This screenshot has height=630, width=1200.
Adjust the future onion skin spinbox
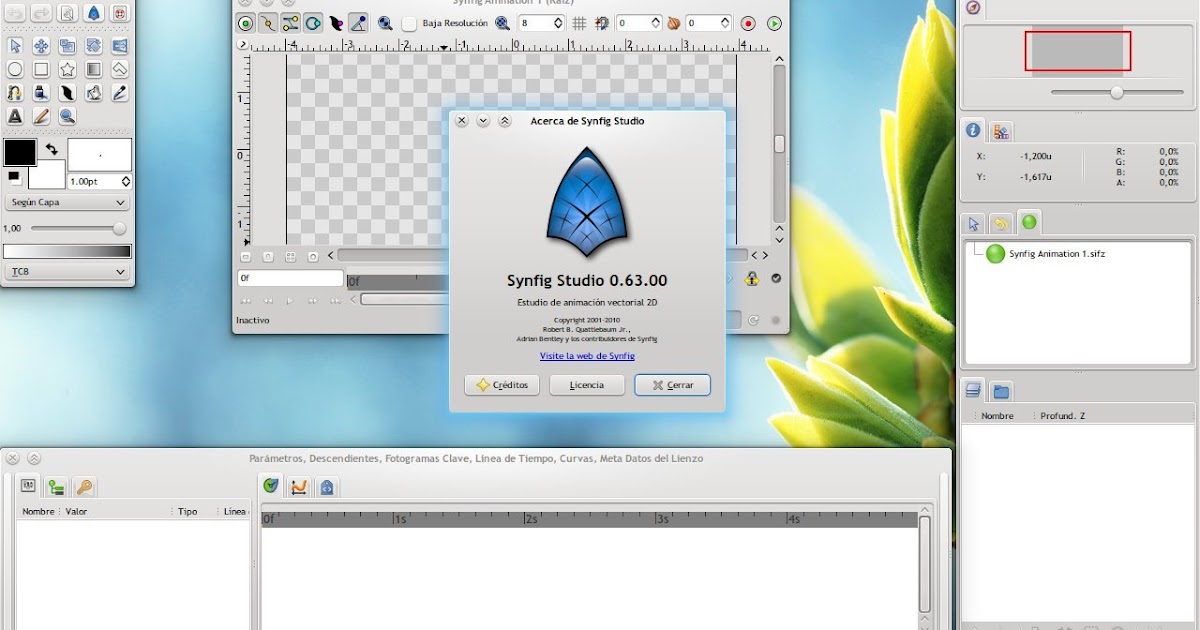[x=709, y=23]
